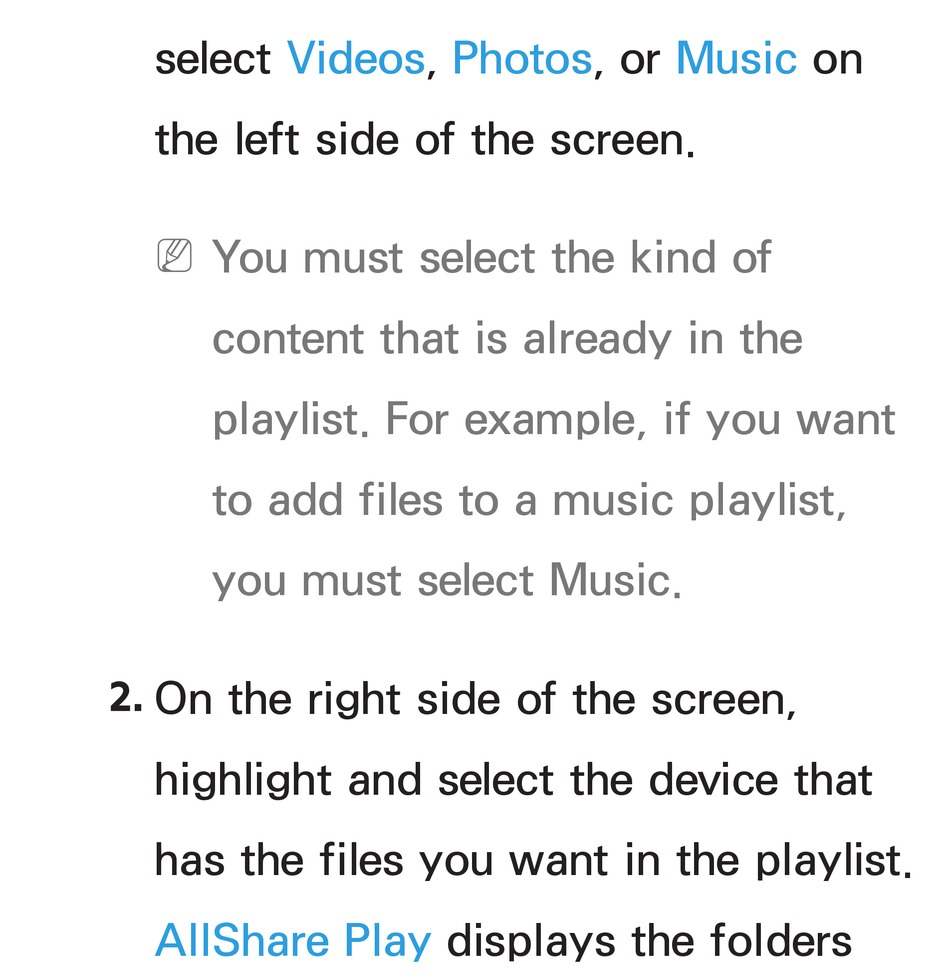Click note line 'You must select the kind of'
The image size is (950, 974).
coord(491,257)
